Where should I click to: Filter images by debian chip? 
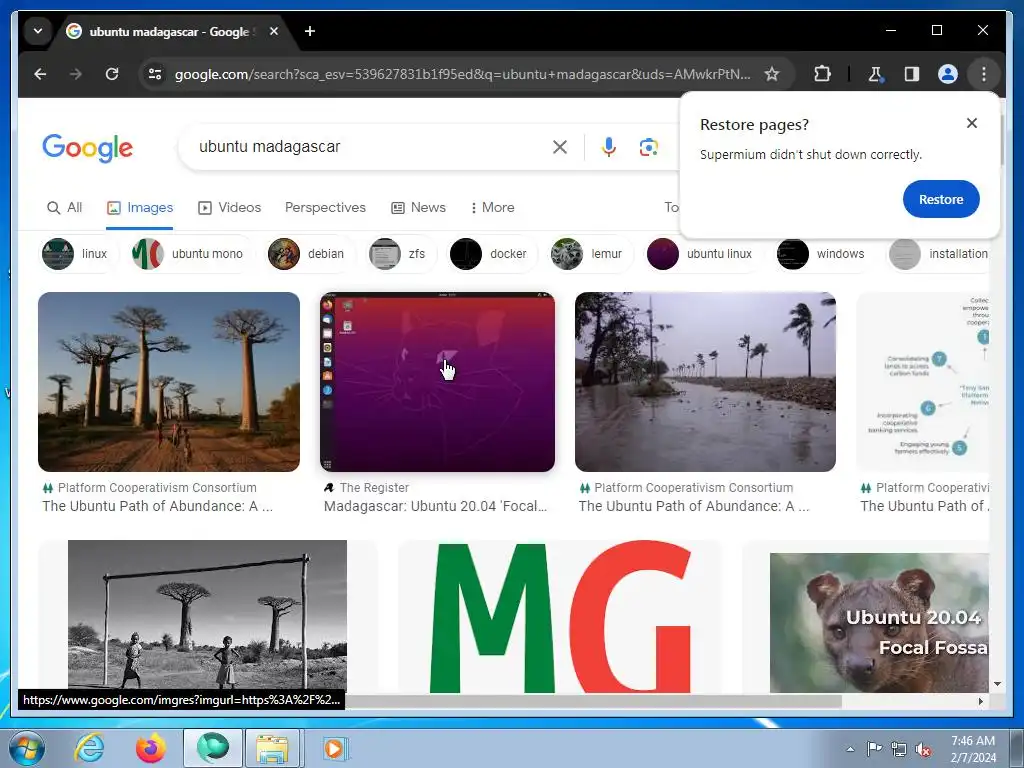[309, 254]
